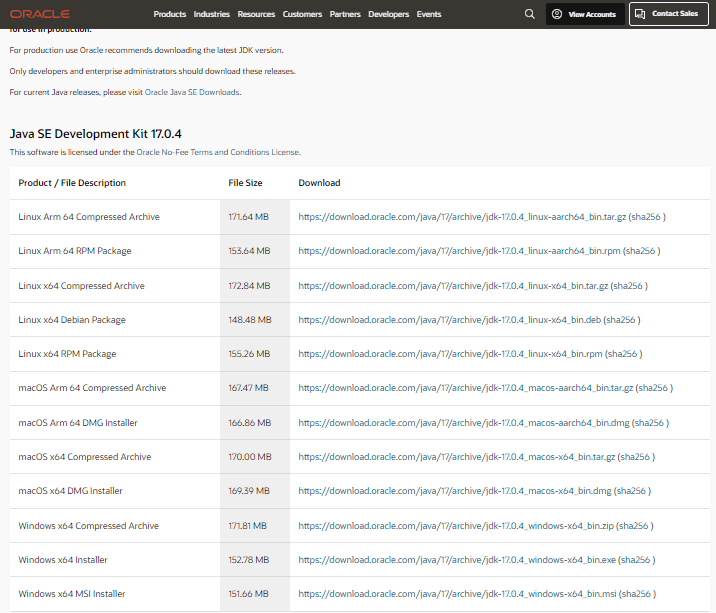
Task: Open the Developers menu
Action: [389, 14]
